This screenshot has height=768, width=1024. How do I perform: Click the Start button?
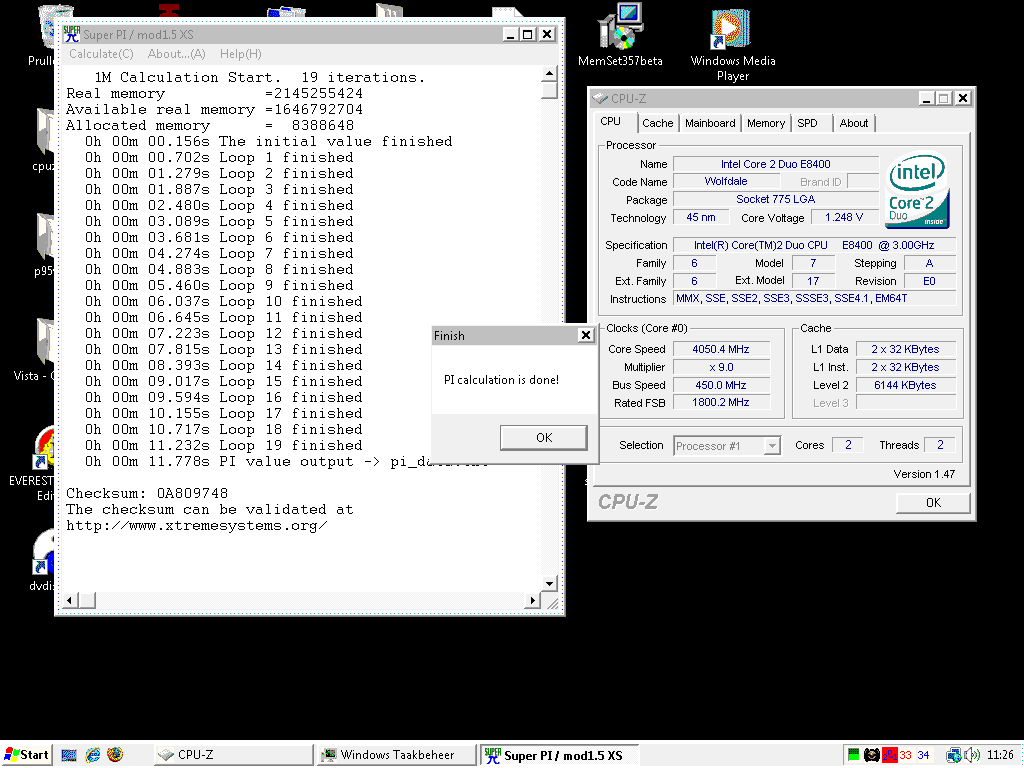[27, 755]
